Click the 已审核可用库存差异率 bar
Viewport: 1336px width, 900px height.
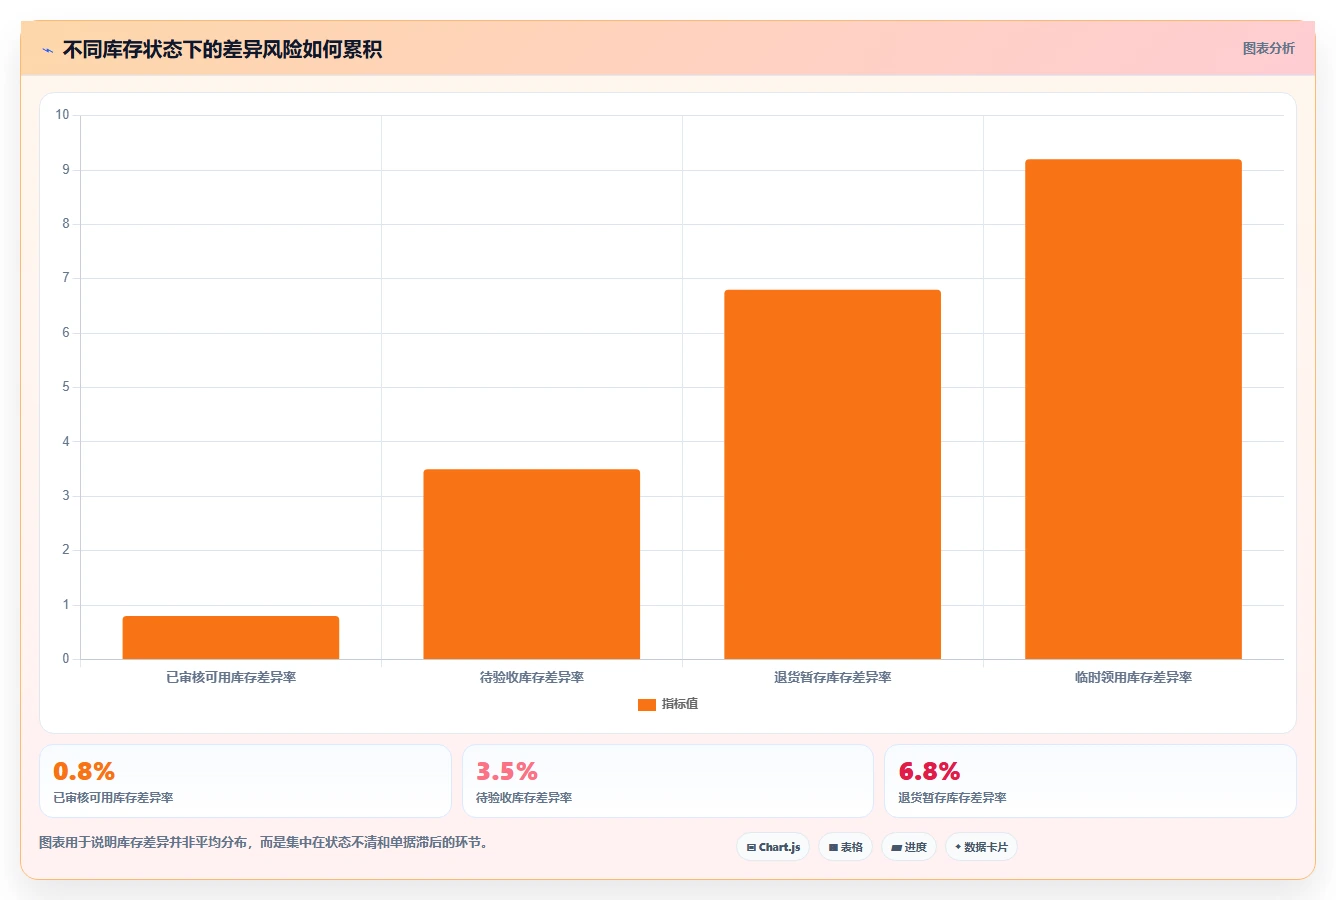[x=231, y=638]
